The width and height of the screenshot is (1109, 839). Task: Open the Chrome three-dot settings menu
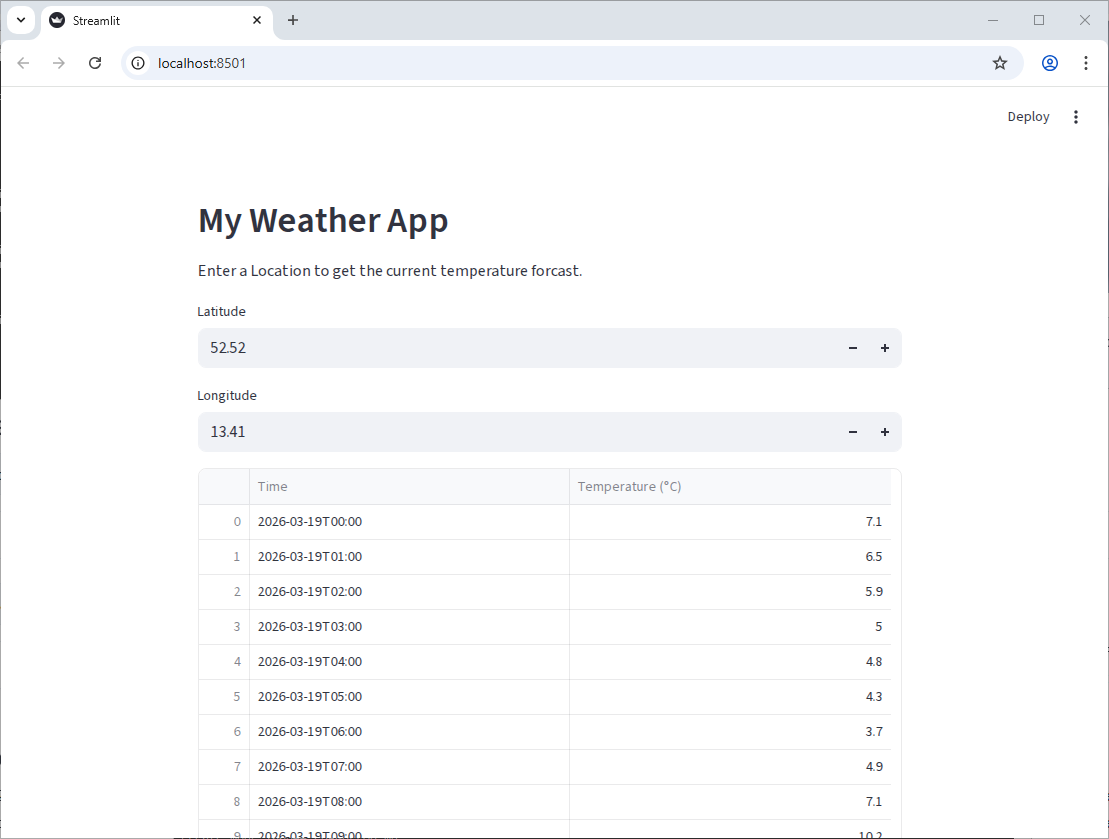[x=1086, y=62]
